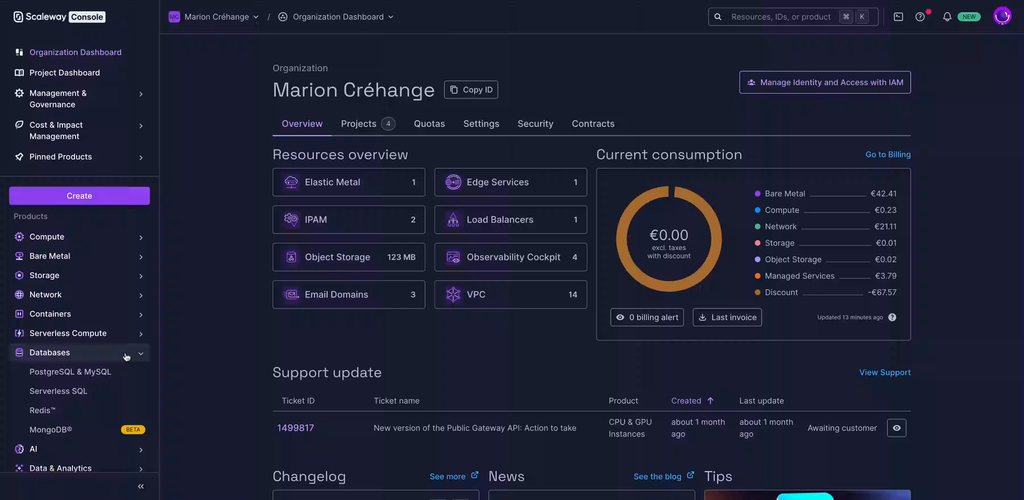This screenshot has height=500, width=1024.
Task: Open Redis under Databases
Action: (x=42, y=411)
